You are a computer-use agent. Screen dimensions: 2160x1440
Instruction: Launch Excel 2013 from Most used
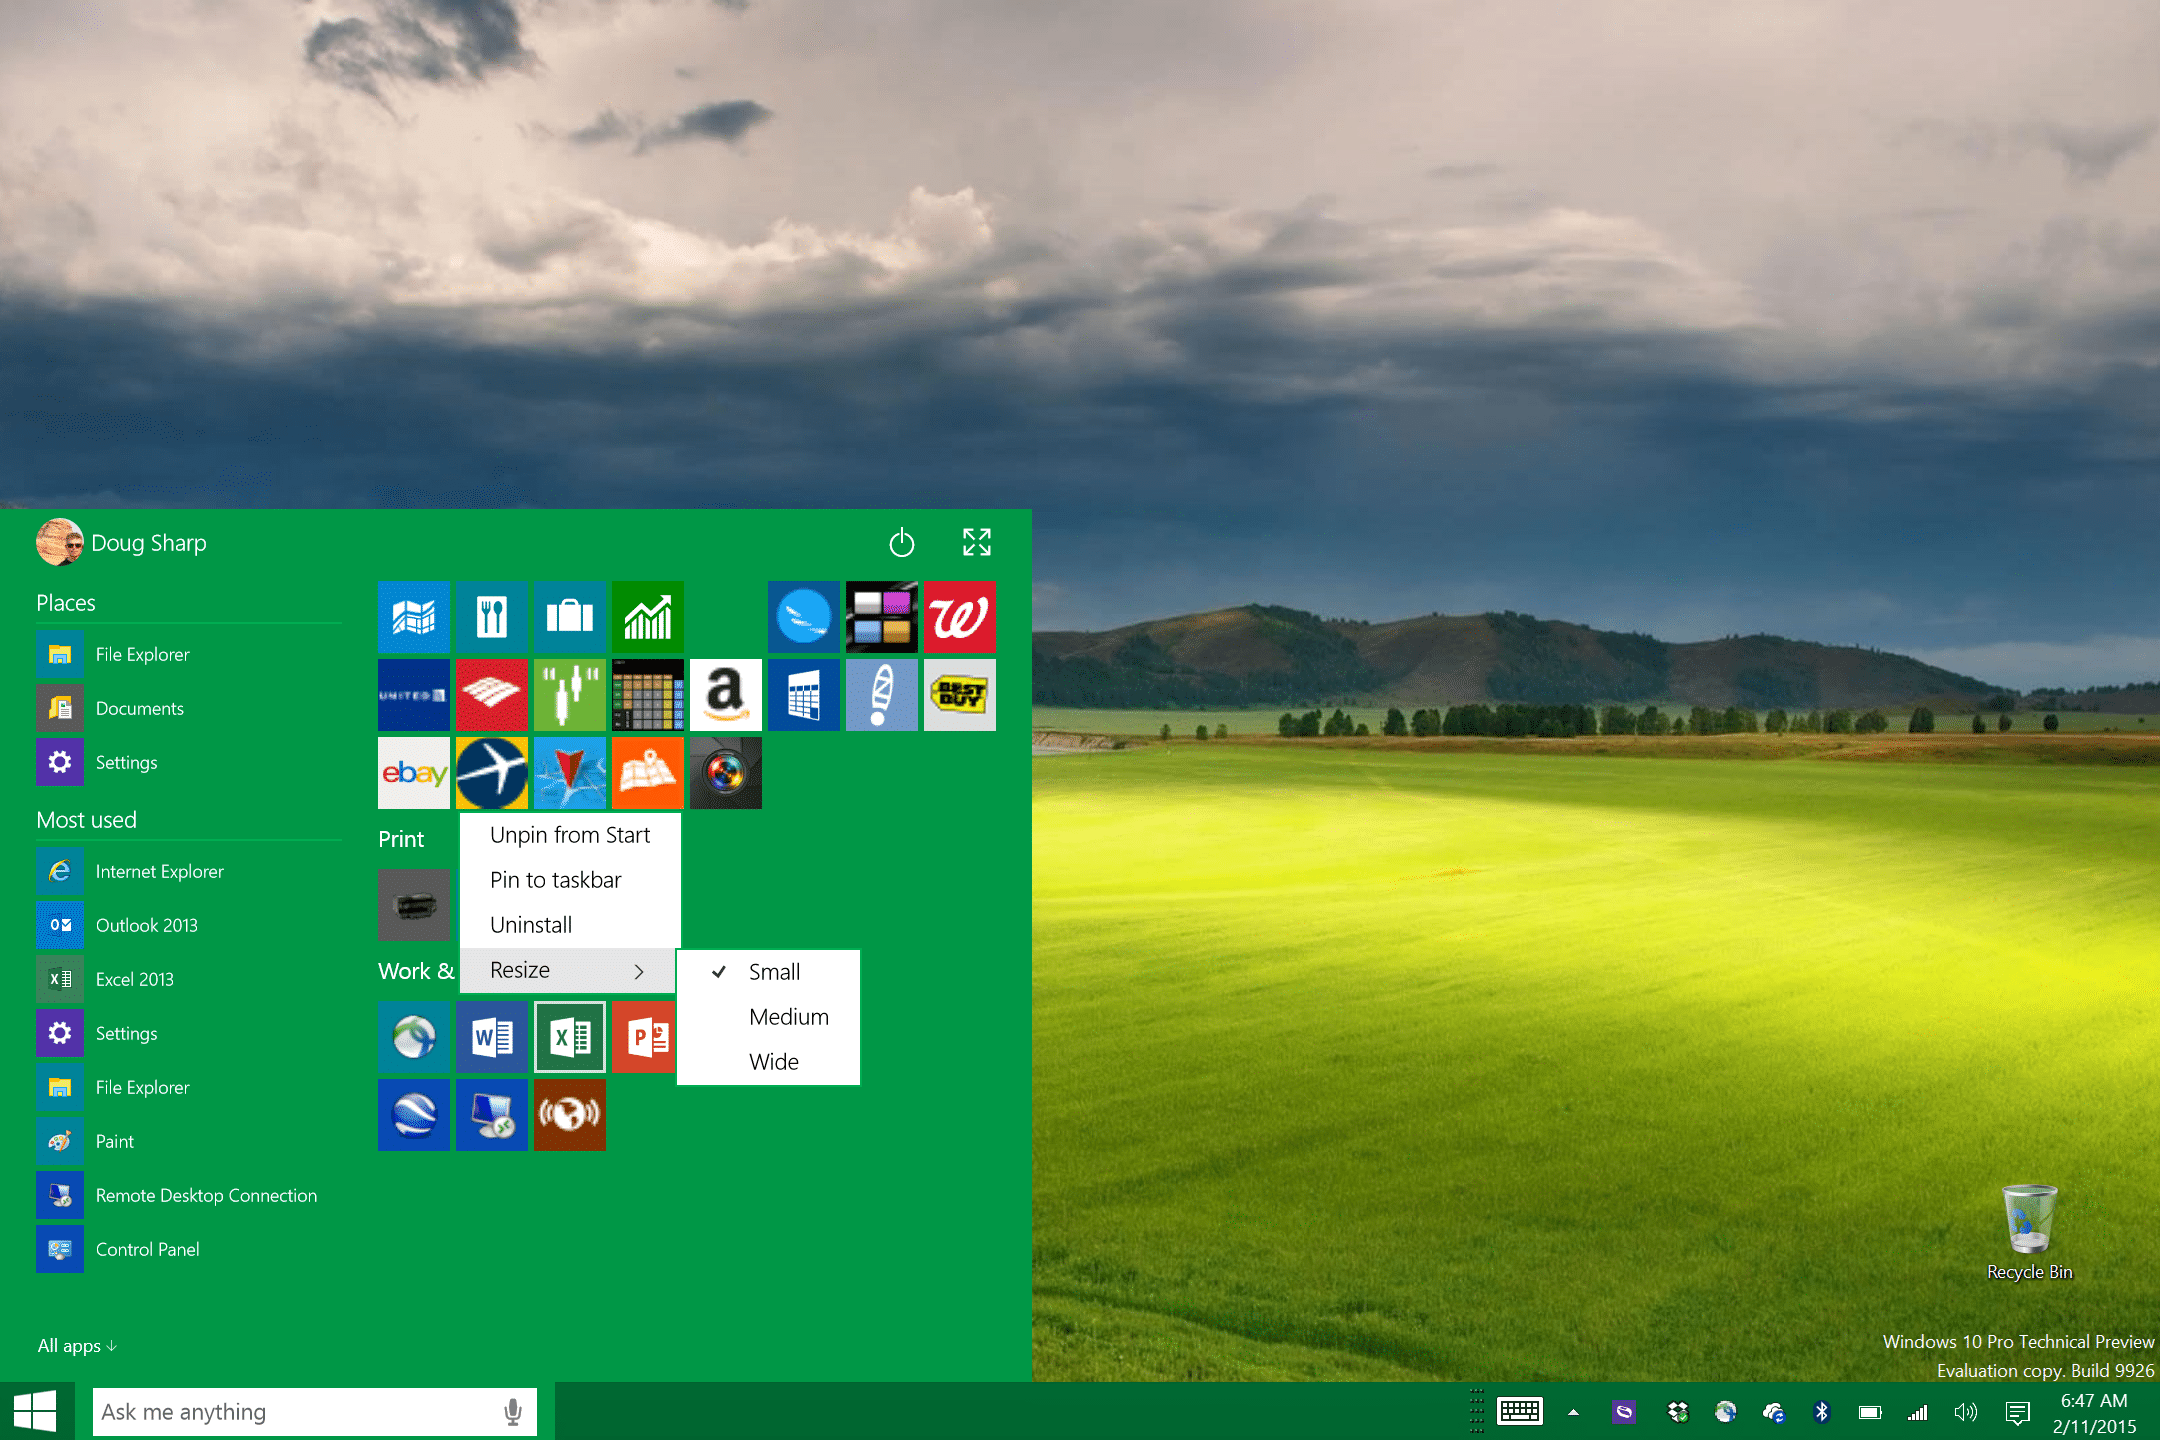188,979
